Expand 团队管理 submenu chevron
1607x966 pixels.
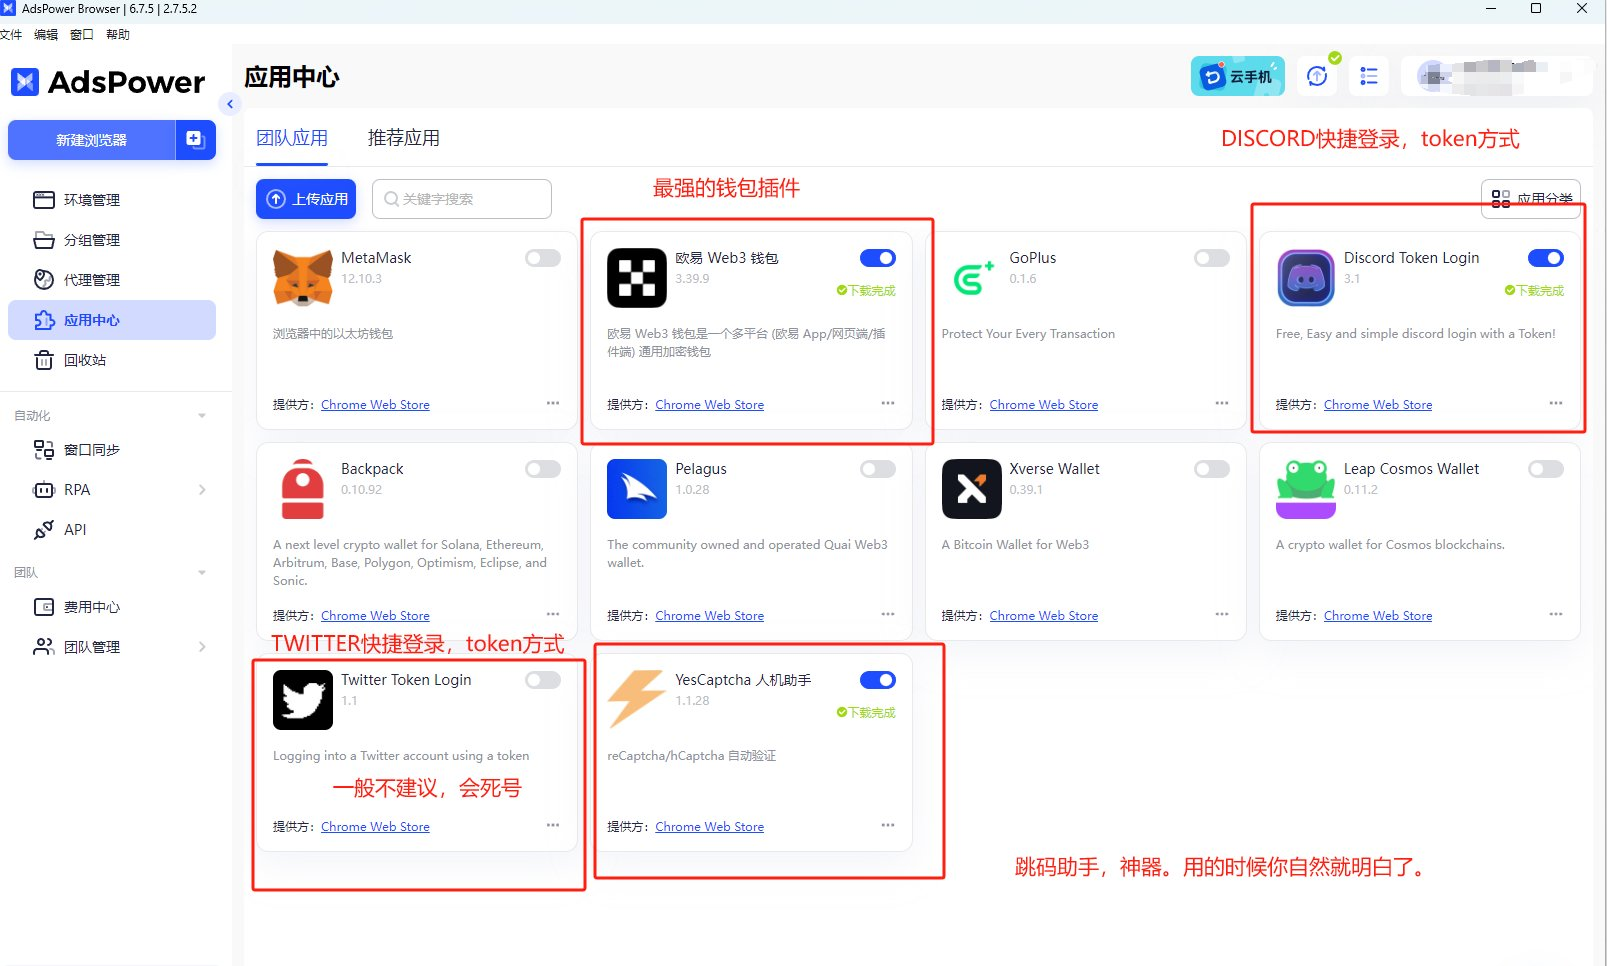pos(202,647)
